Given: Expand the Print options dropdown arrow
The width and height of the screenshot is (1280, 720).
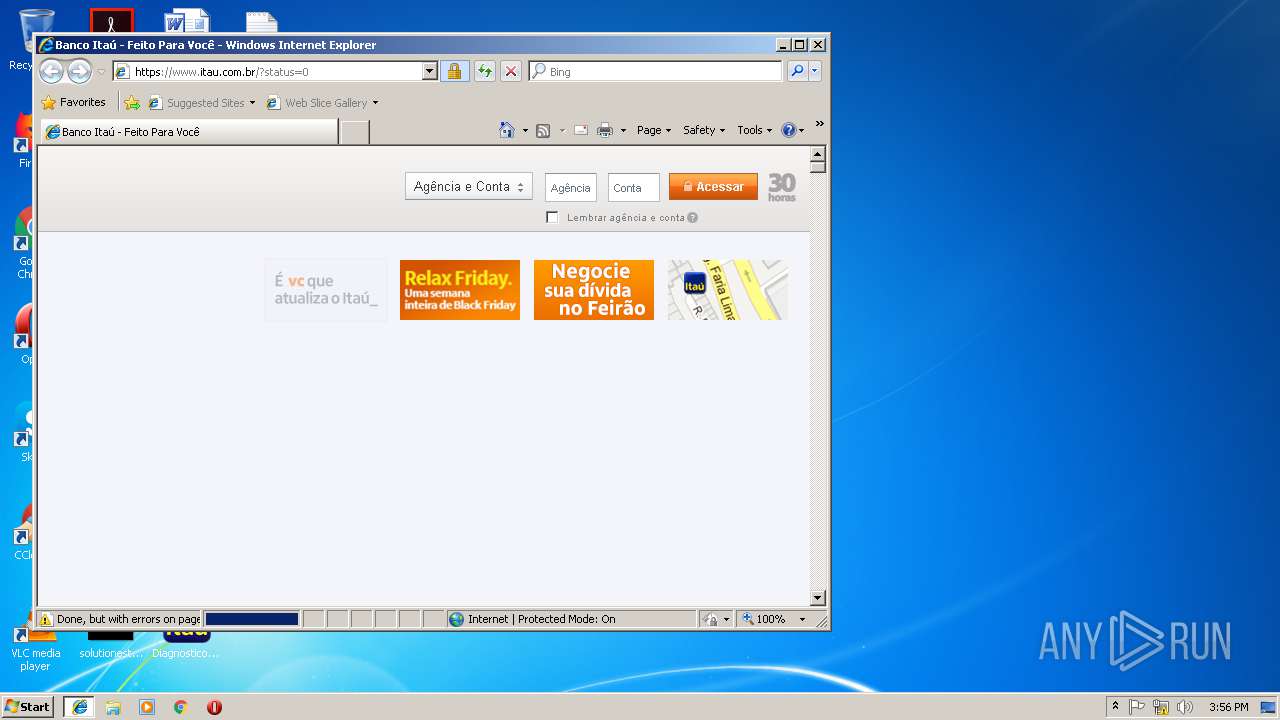Looking at the screenshot, I should tap(622, 130).
